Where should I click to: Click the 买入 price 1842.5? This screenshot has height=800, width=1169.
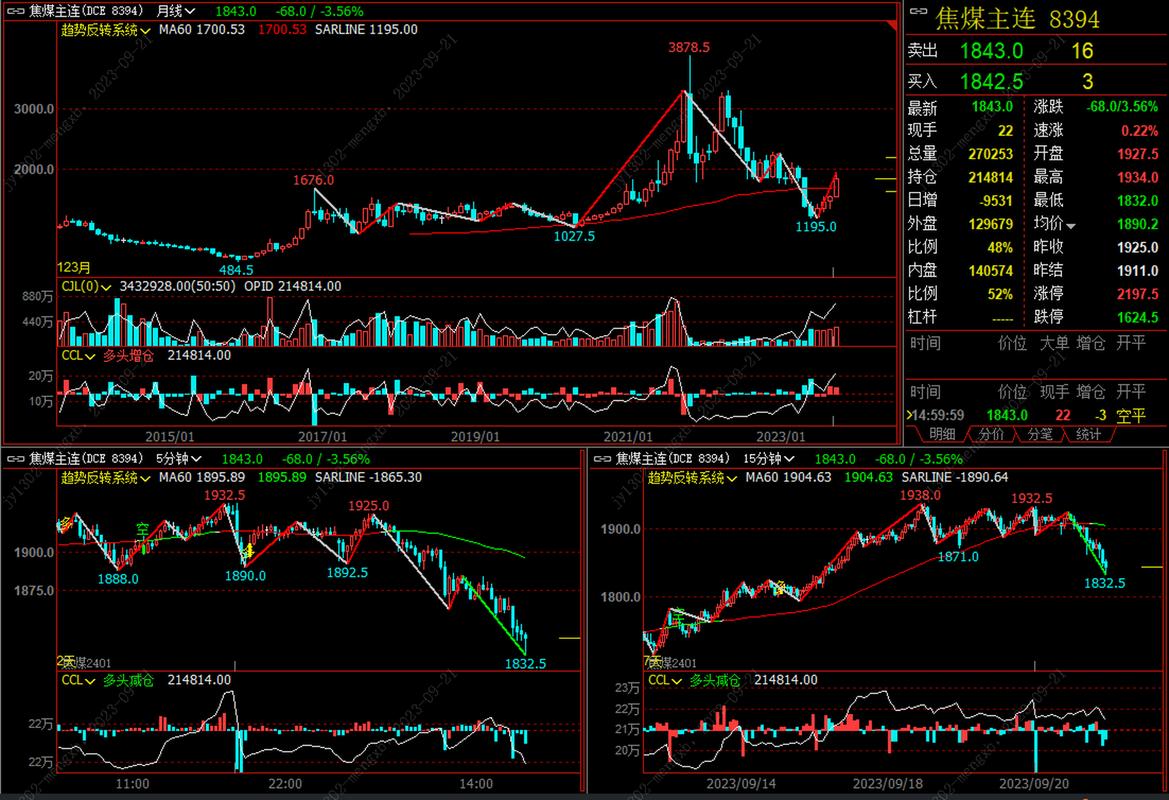tap(991, 81)
